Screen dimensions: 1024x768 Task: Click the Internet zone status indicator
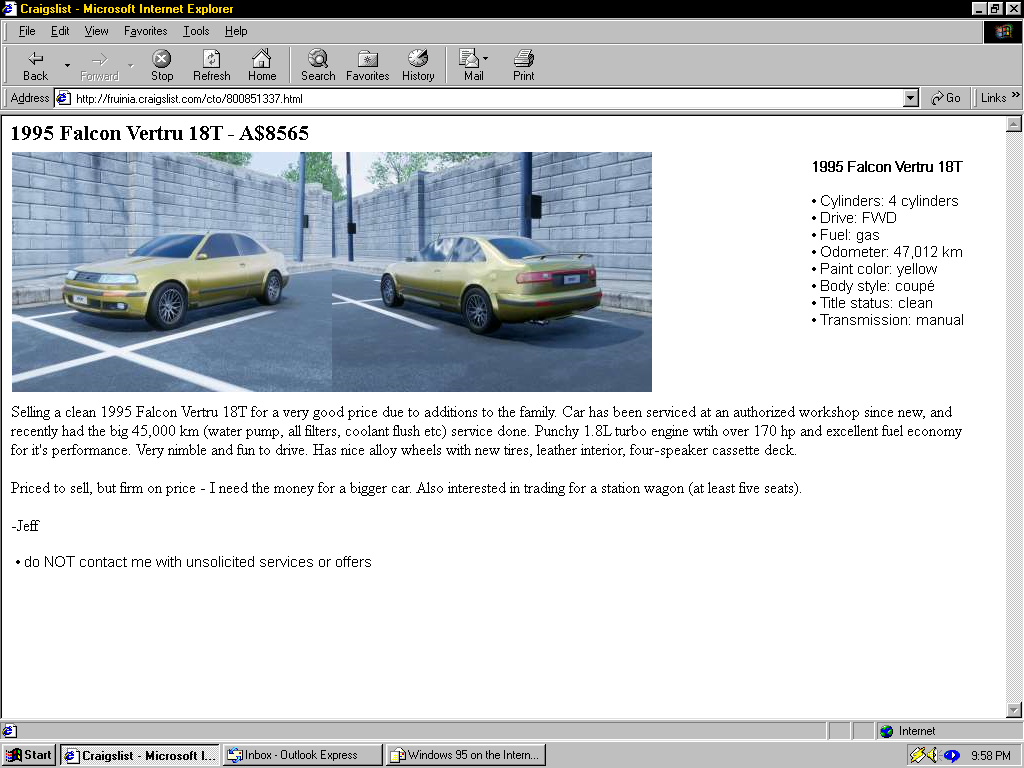click(908, 731)
